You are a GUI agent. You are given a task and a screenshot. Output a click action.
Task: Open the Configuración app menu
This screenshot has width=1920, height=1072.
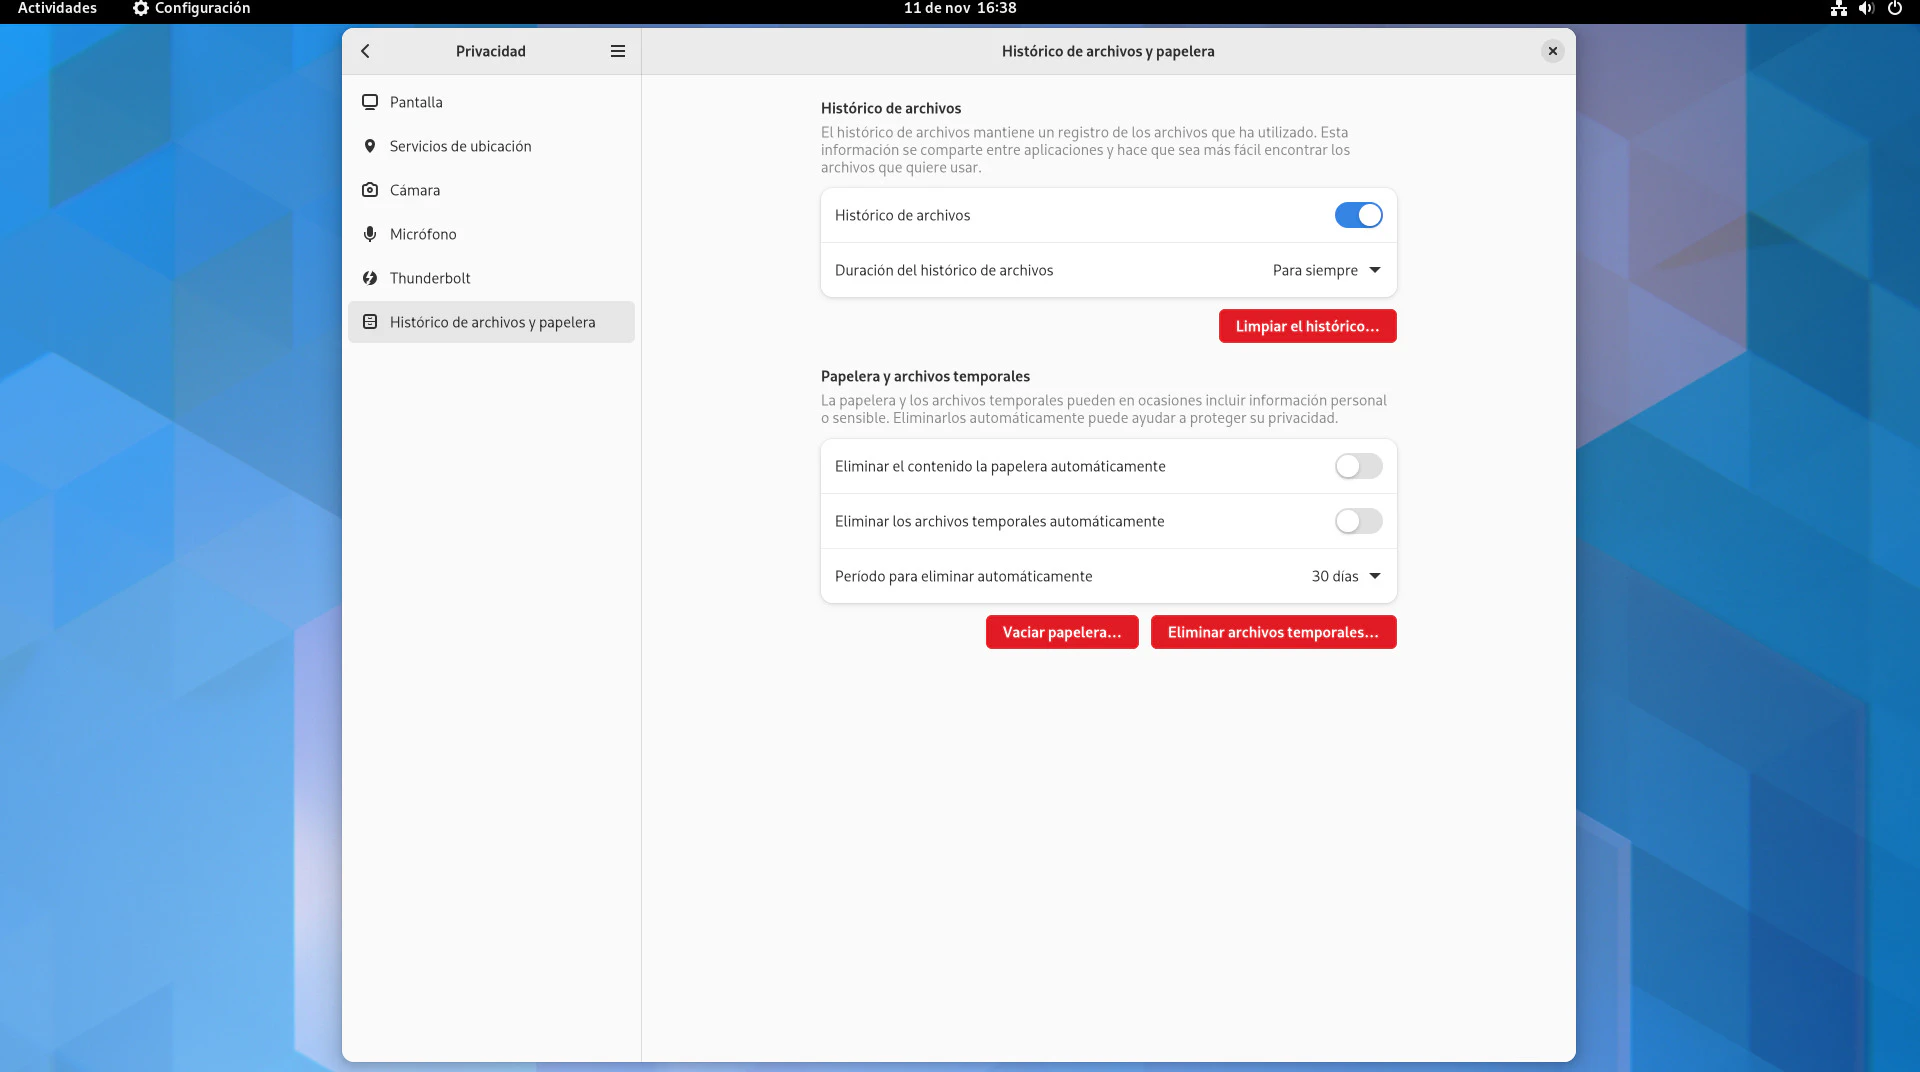(x=192, y=8)
